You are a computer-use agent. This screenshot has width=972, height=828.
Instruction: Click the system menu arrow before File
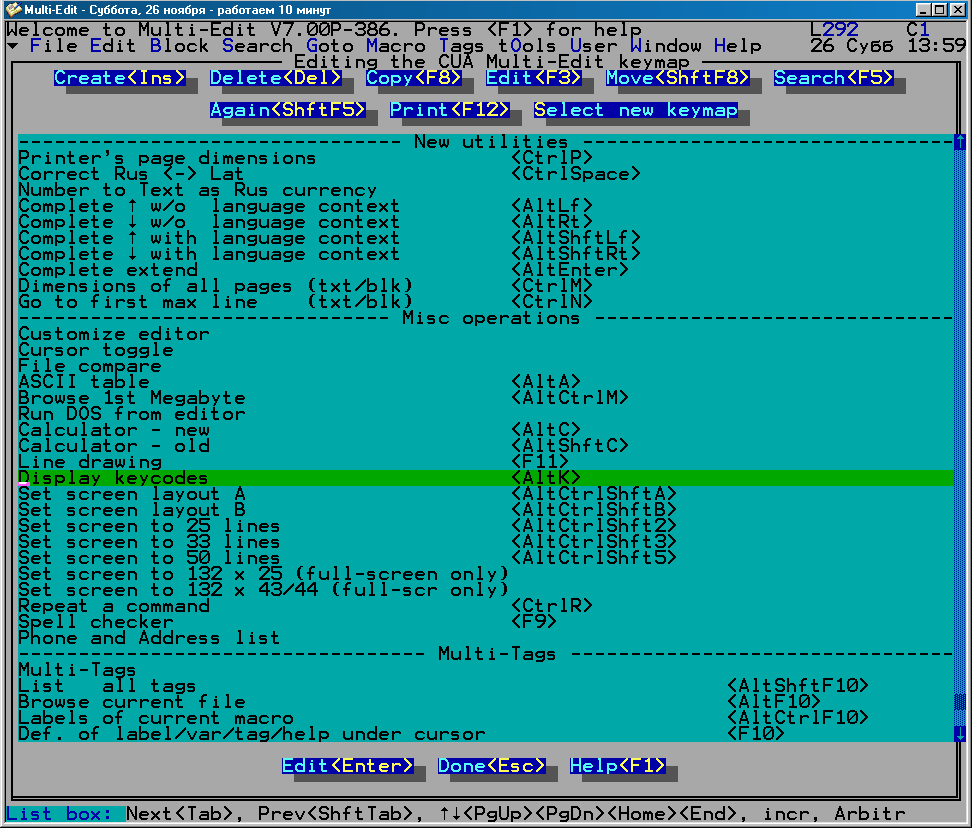(x=12, y=46)
